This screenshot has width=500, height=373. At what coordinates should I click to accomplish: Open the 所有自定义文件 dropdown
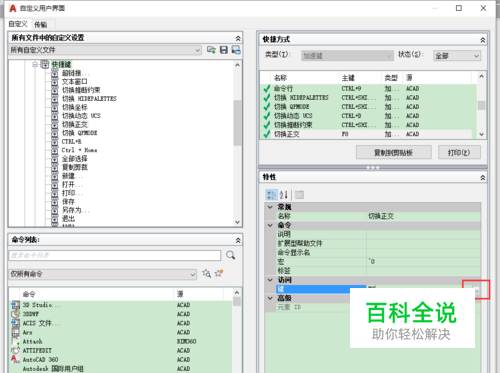198,50
